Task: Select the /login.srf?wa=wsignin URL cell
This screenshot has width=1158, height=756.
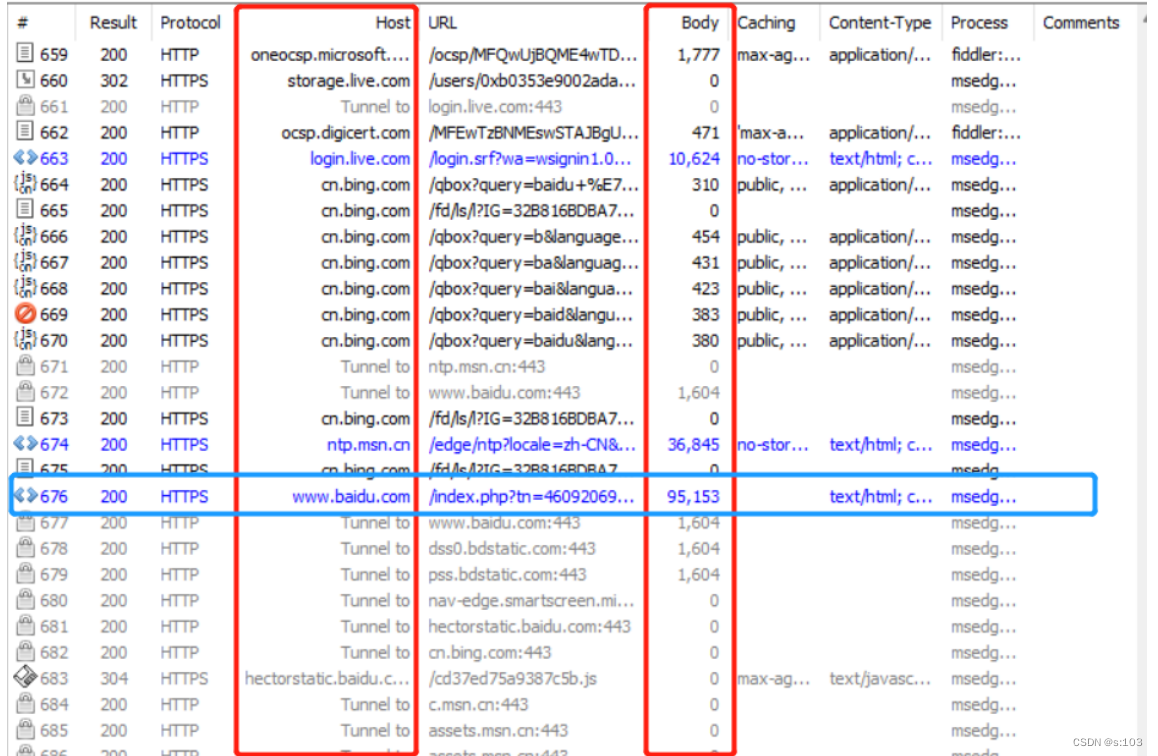Action: (x=530, y=159)
